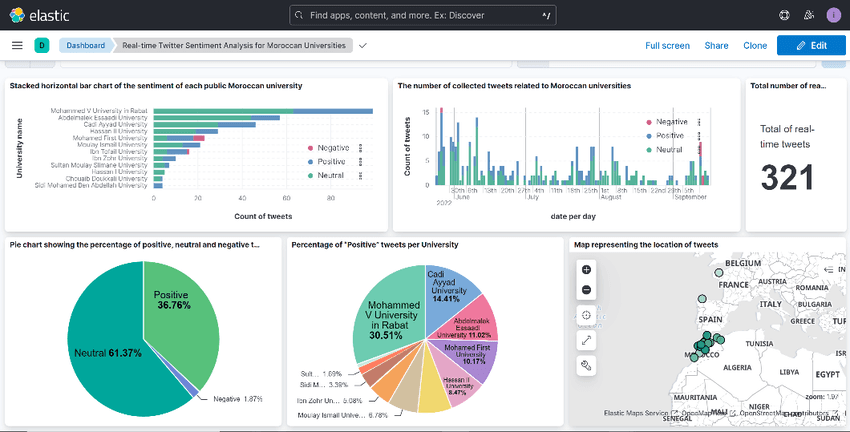
Task: Click the 'Total number of rea...' panel title
Action: 788,86
